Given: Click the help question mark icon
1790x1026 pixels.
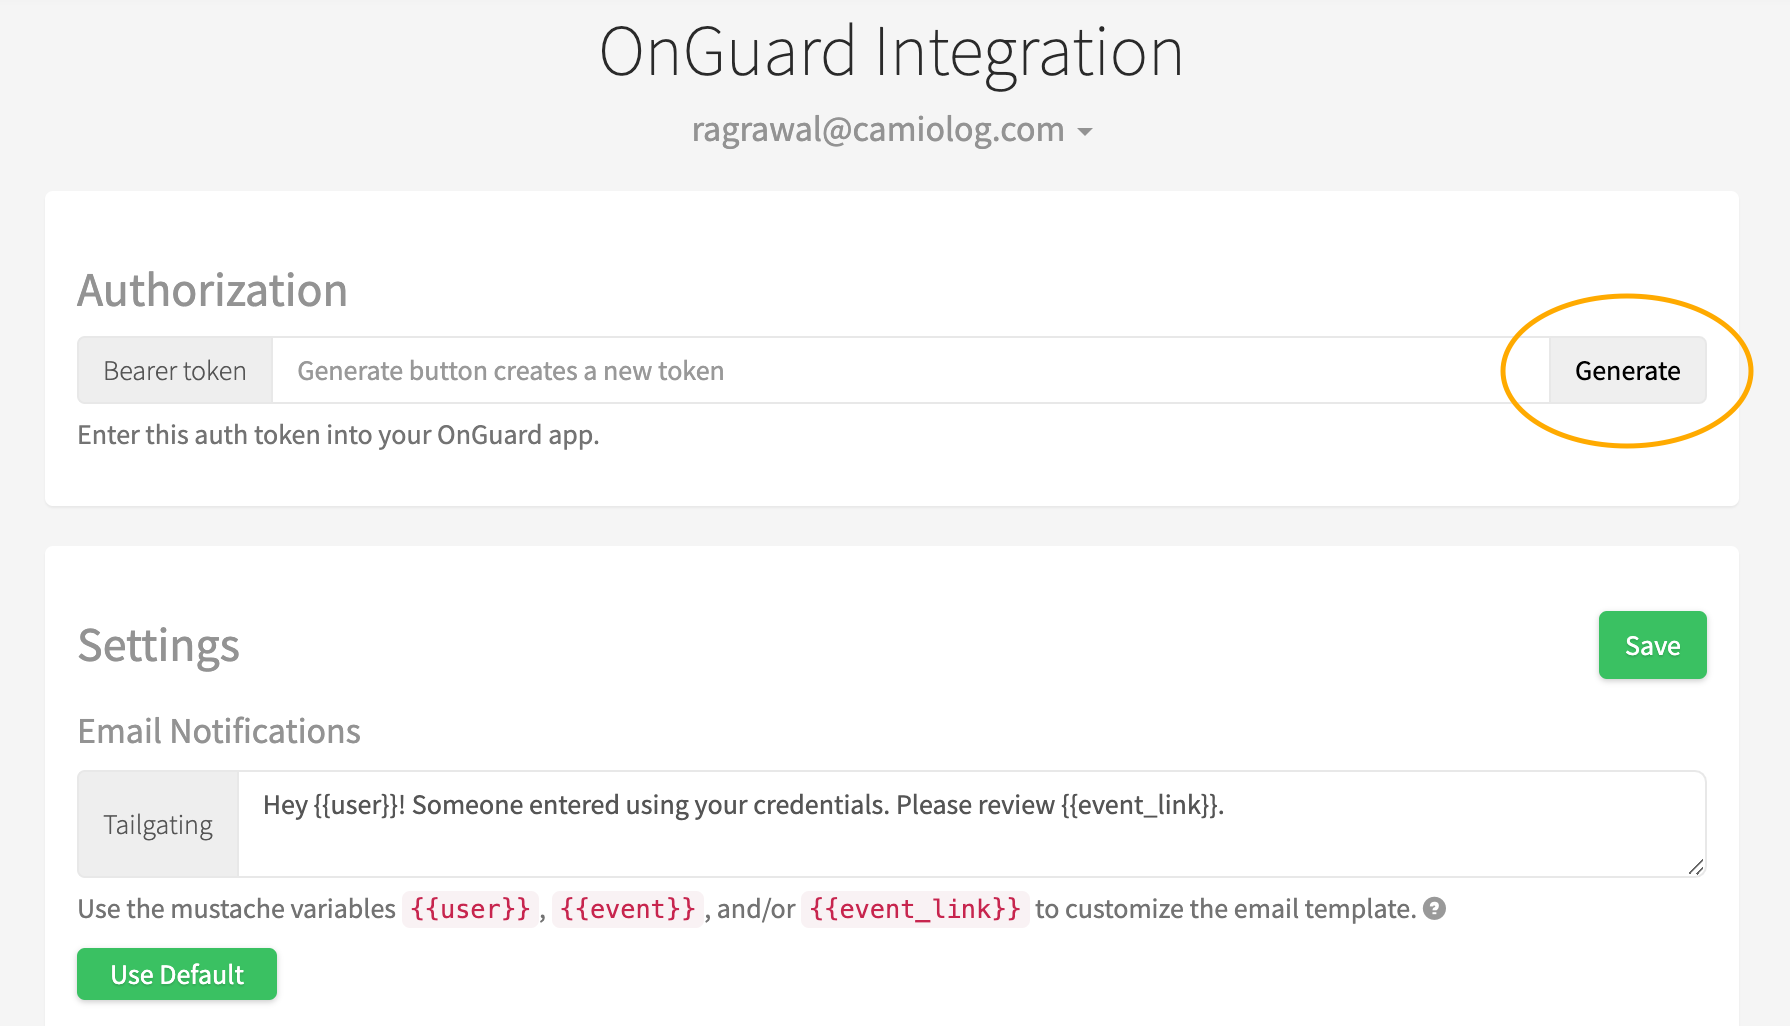Looking at the screenshot, I should pyautogui.click(x=1434, y=908).
